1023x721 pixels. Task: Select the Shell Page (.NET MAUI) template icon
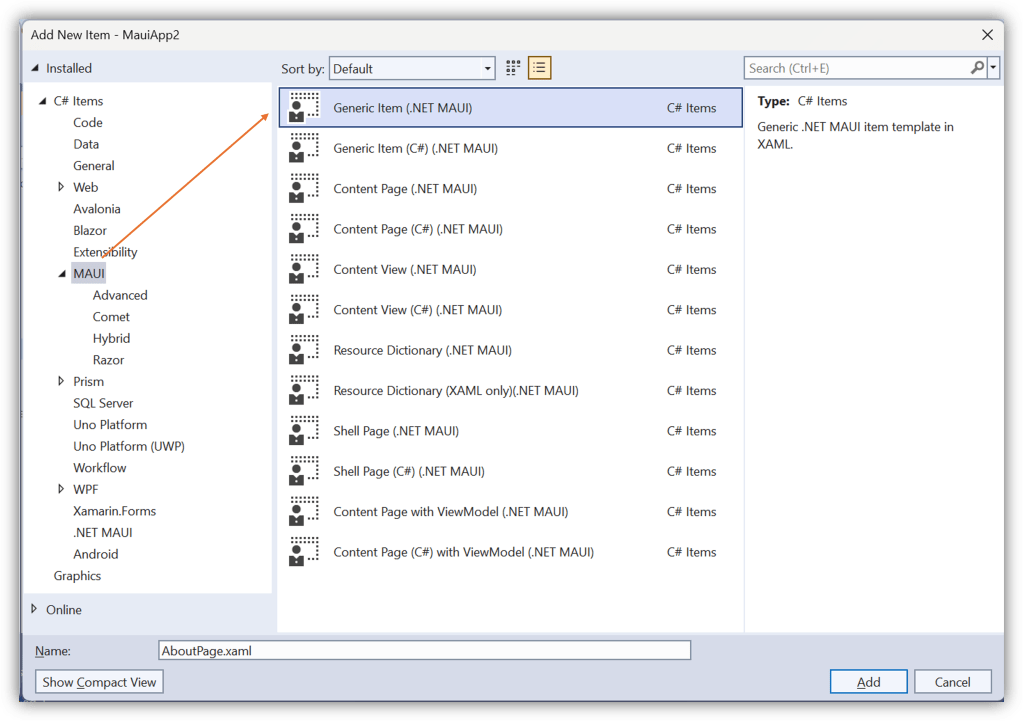pos(304,430)
